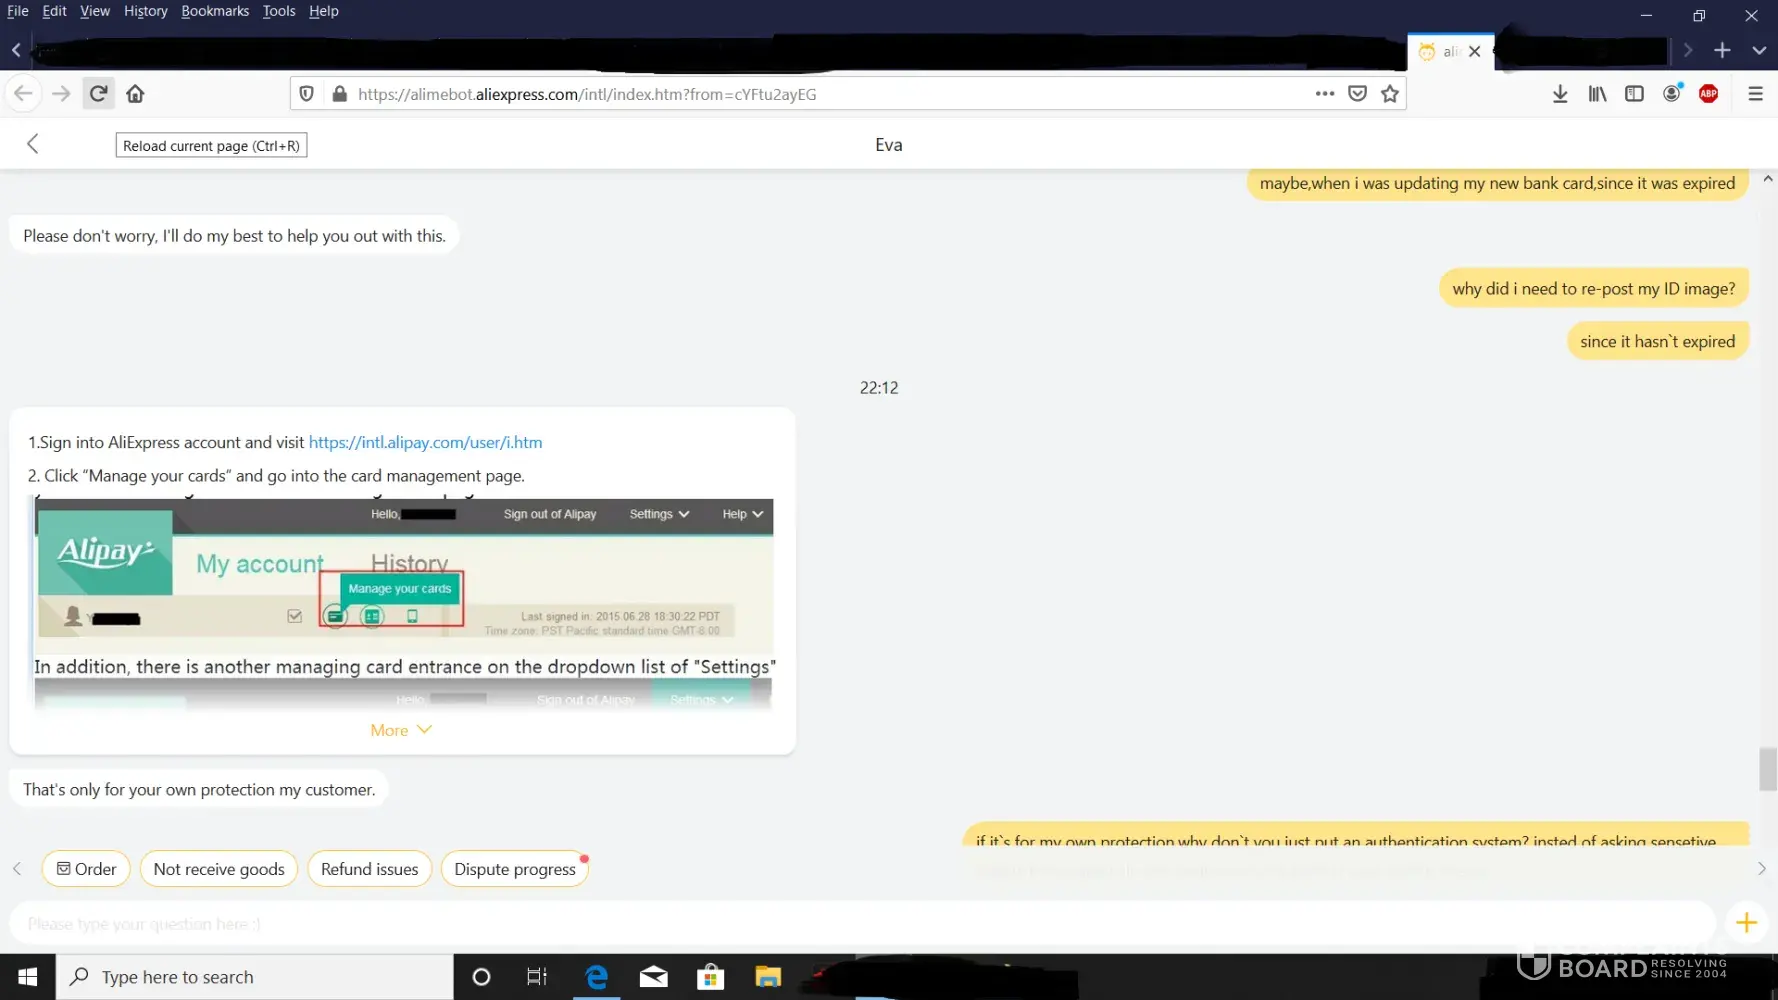This screenshot has height=1000, width=1778.
Task: Open the Library bookmarks icon
Action: [1597, 94]
